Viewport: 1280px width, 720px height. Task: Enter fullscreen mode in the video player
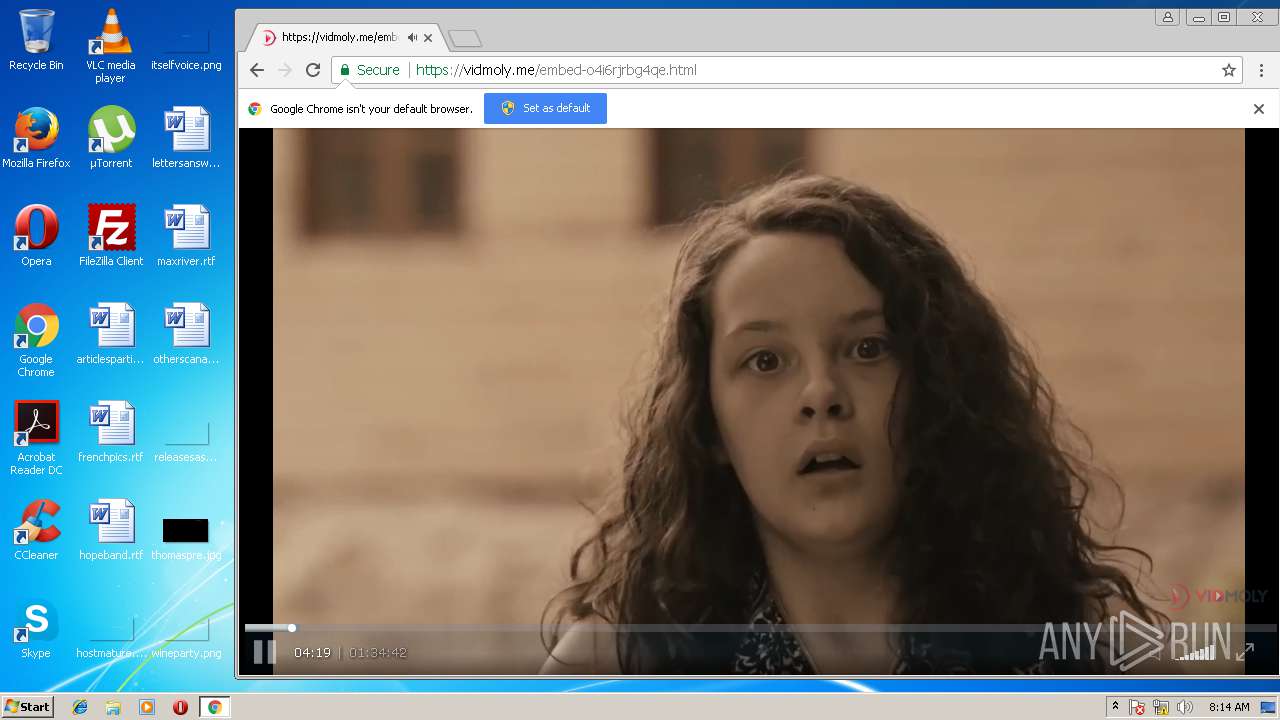tap(1245, 652)
